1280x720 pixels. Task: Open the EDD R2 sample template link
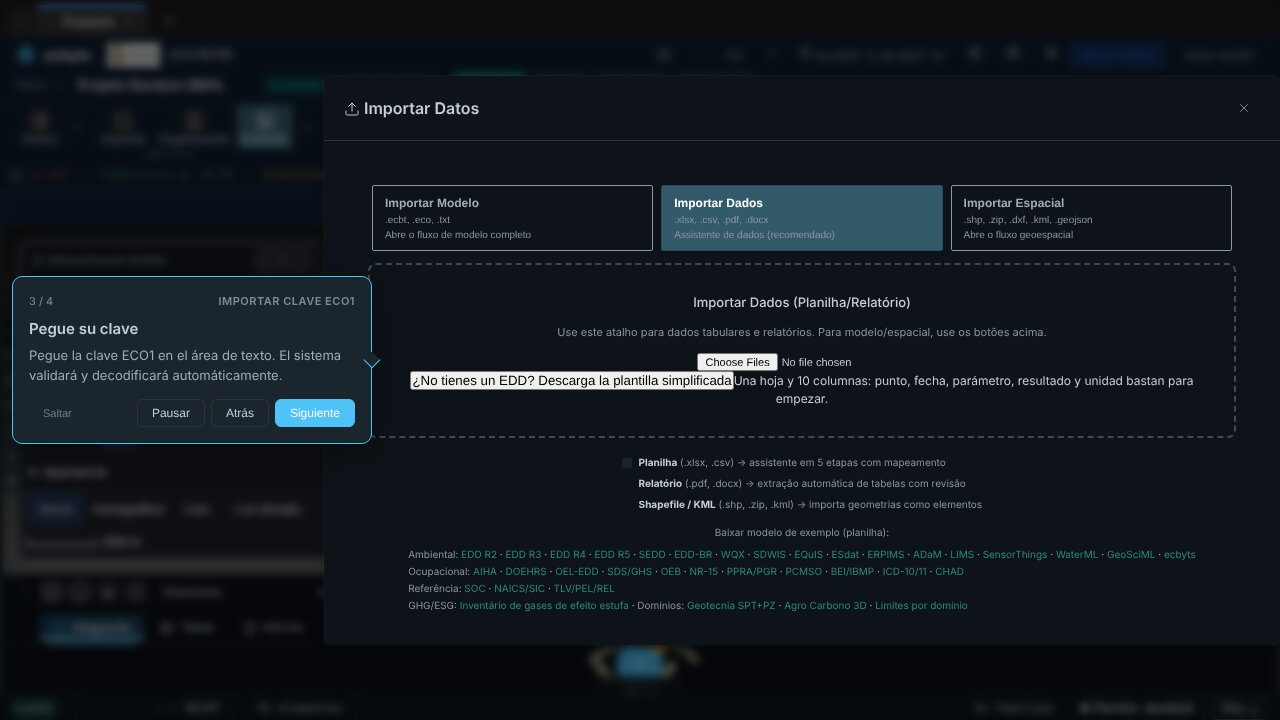point(479,554)
